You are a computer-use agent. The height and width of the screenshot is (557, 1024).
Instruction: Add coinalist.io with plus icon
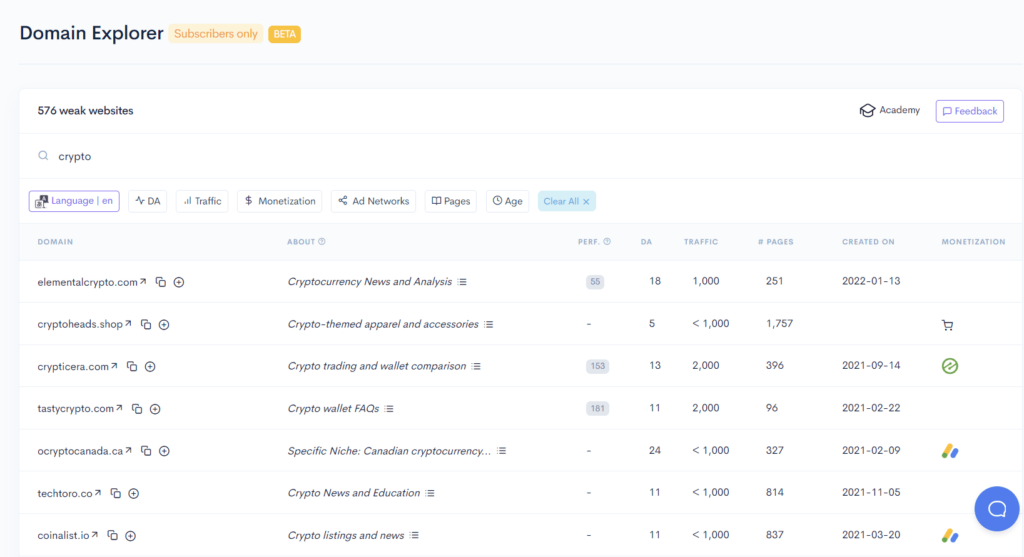coord(131,535)
